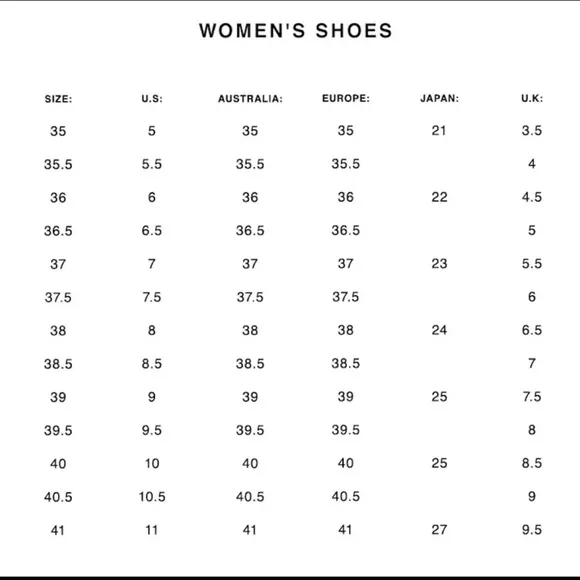Click the EUROPE column header
The height and width of the screenshot is (580, 580).
pos(346,98)
